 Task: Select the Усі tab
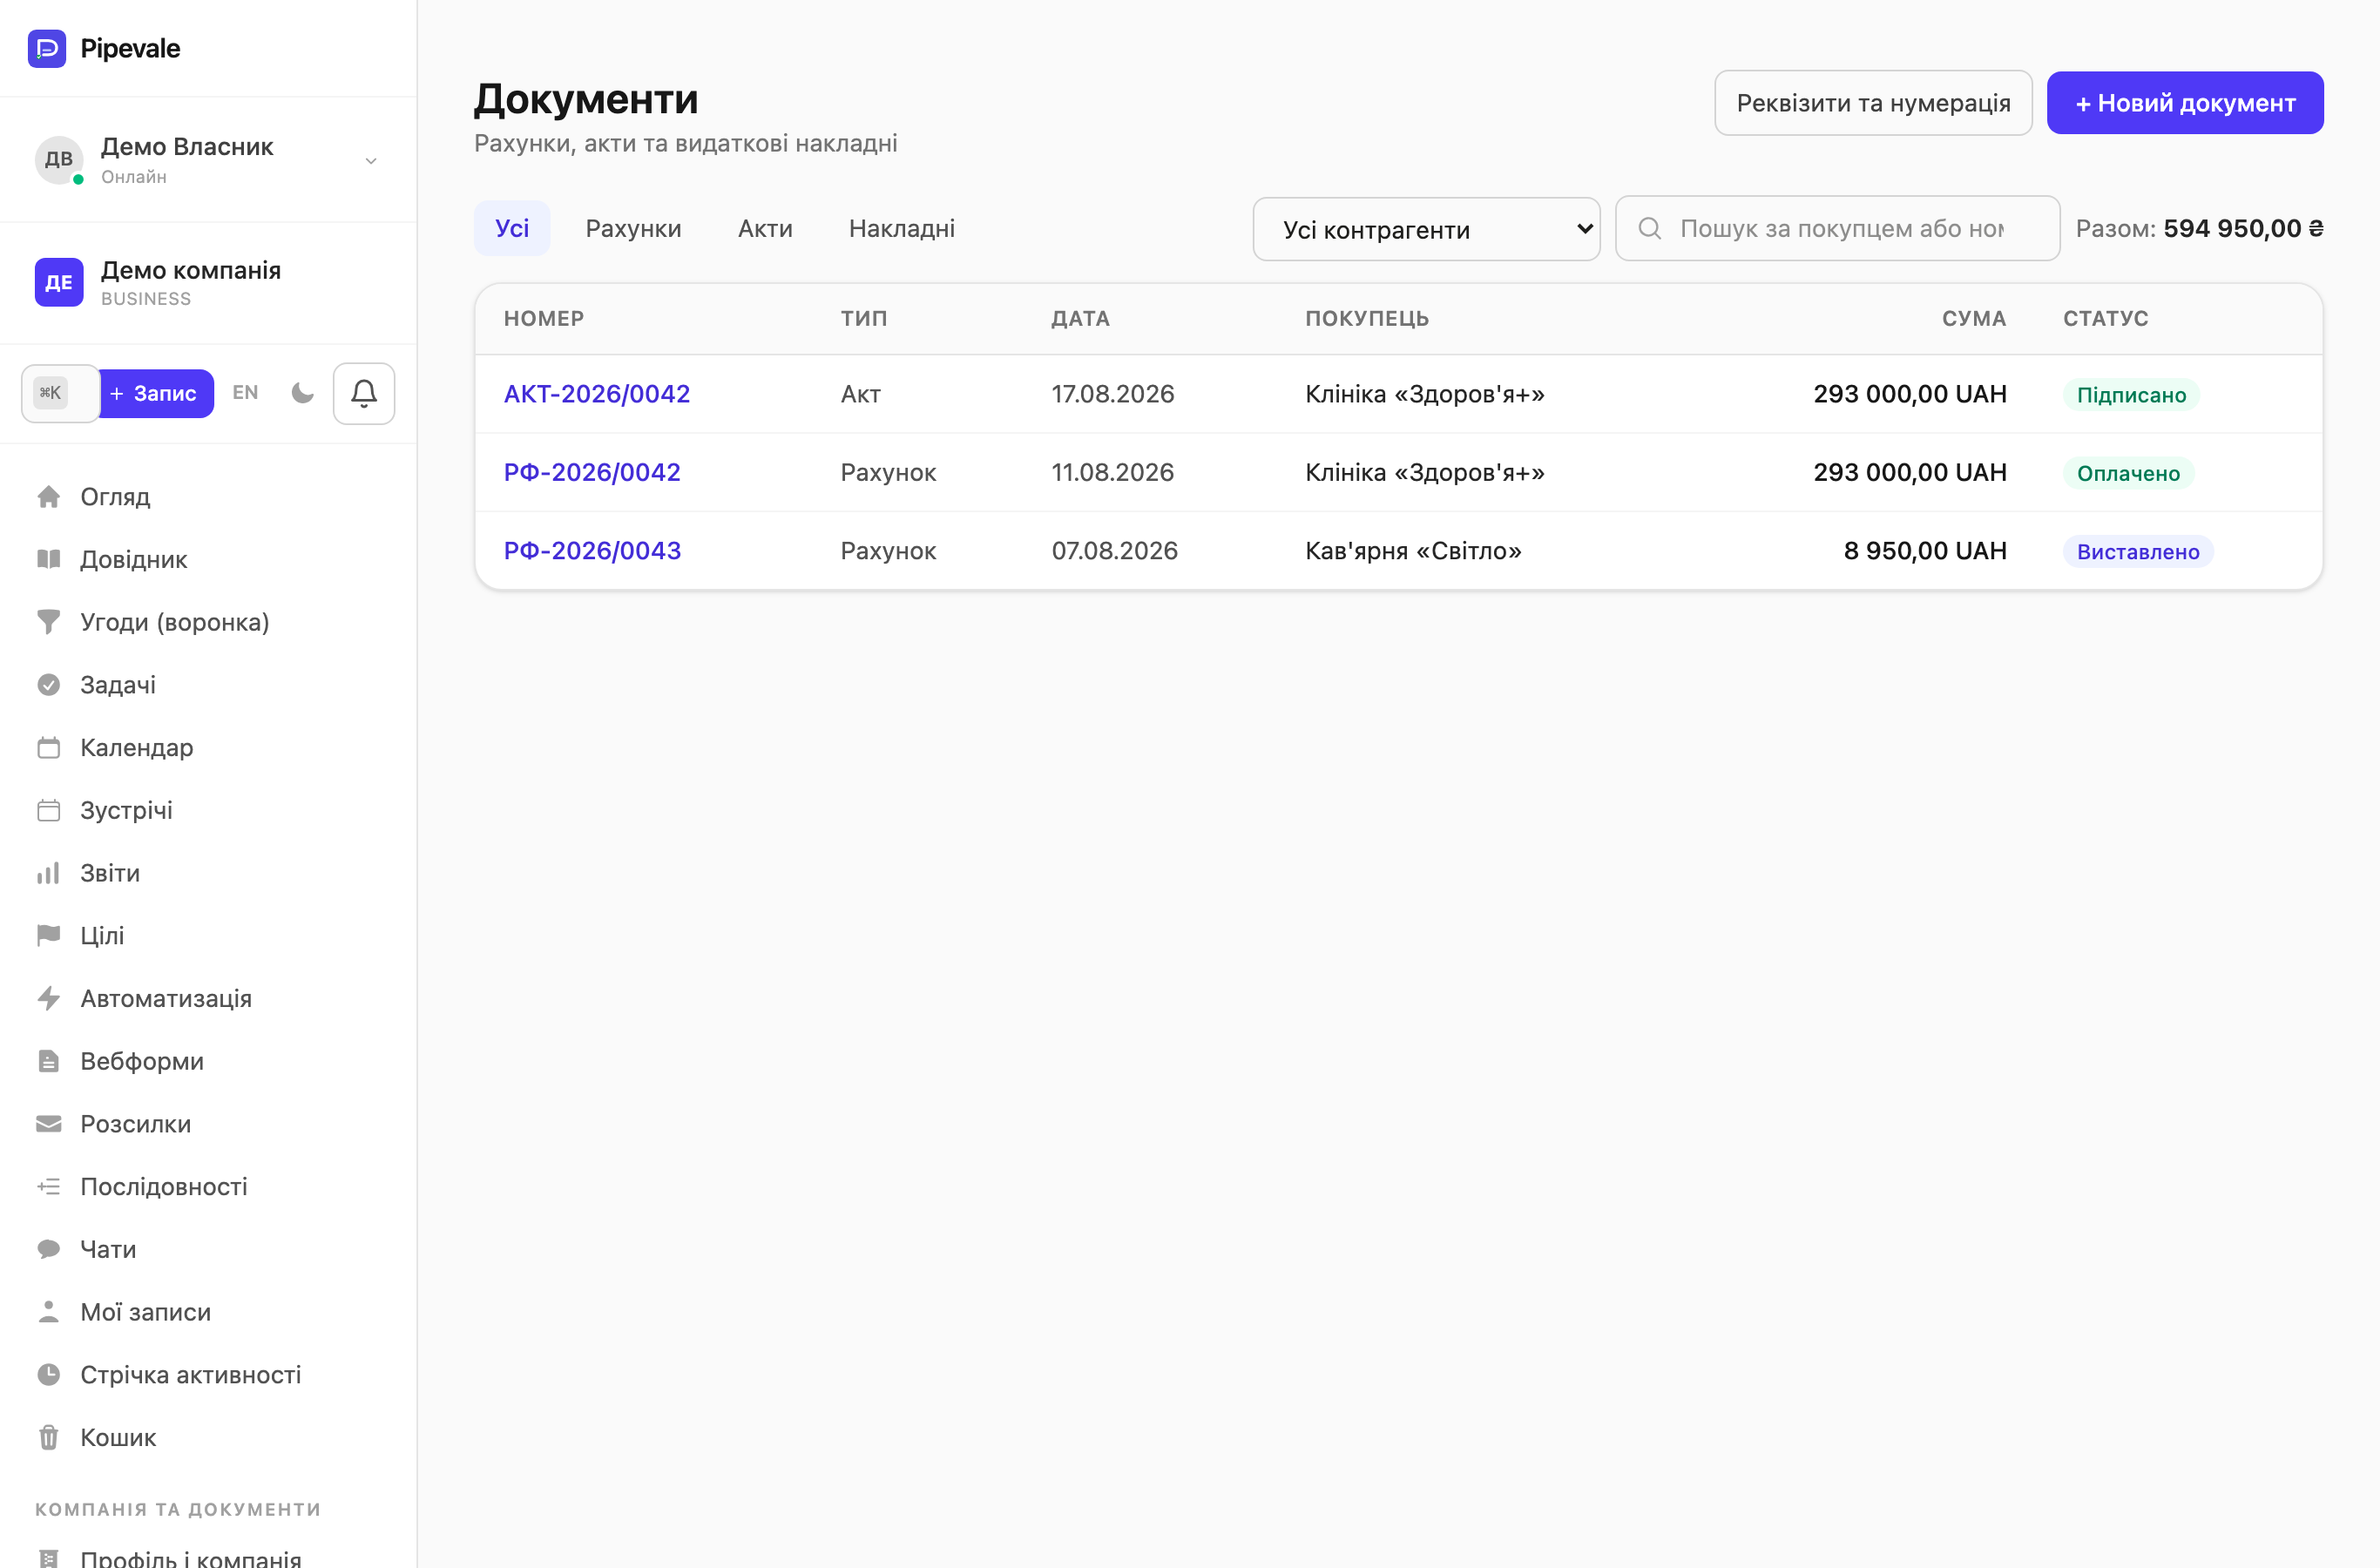[512, 228]
